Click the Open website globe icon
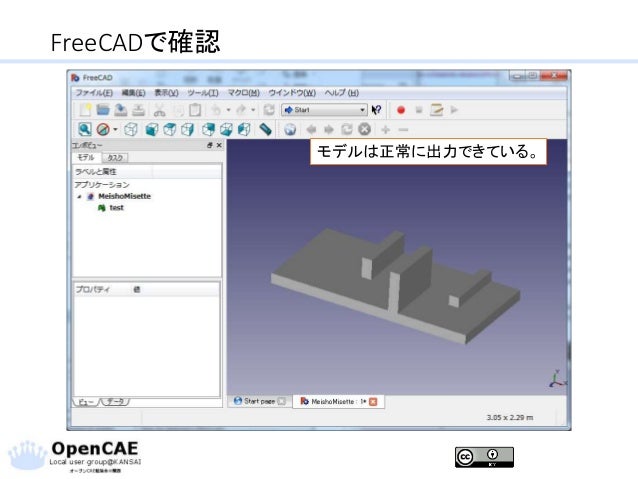Viewport: 638px width, 479px height. pos(290,130)
